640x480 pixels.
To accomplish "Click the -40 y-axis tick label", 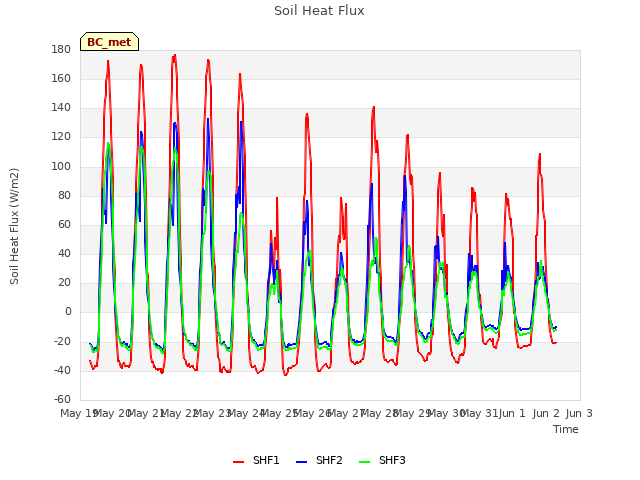I will click(x=62, y=370).
